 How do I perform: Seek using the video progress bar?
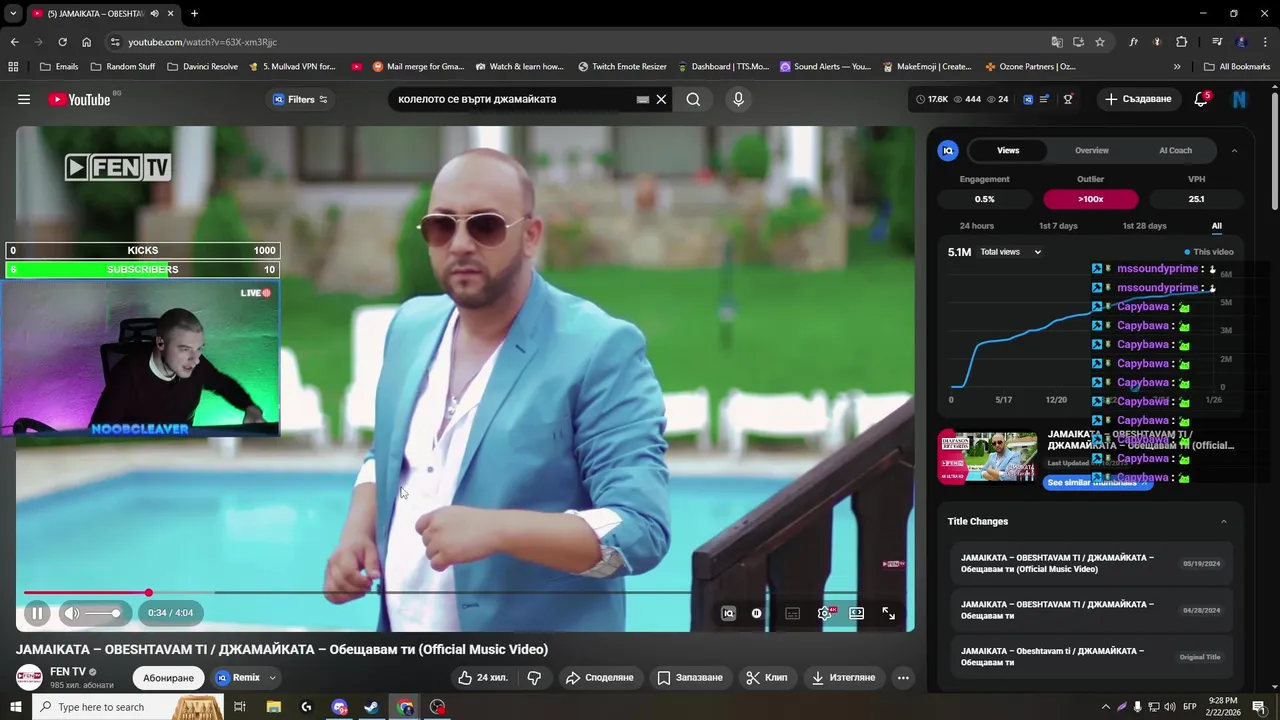[x=464, y=593]
